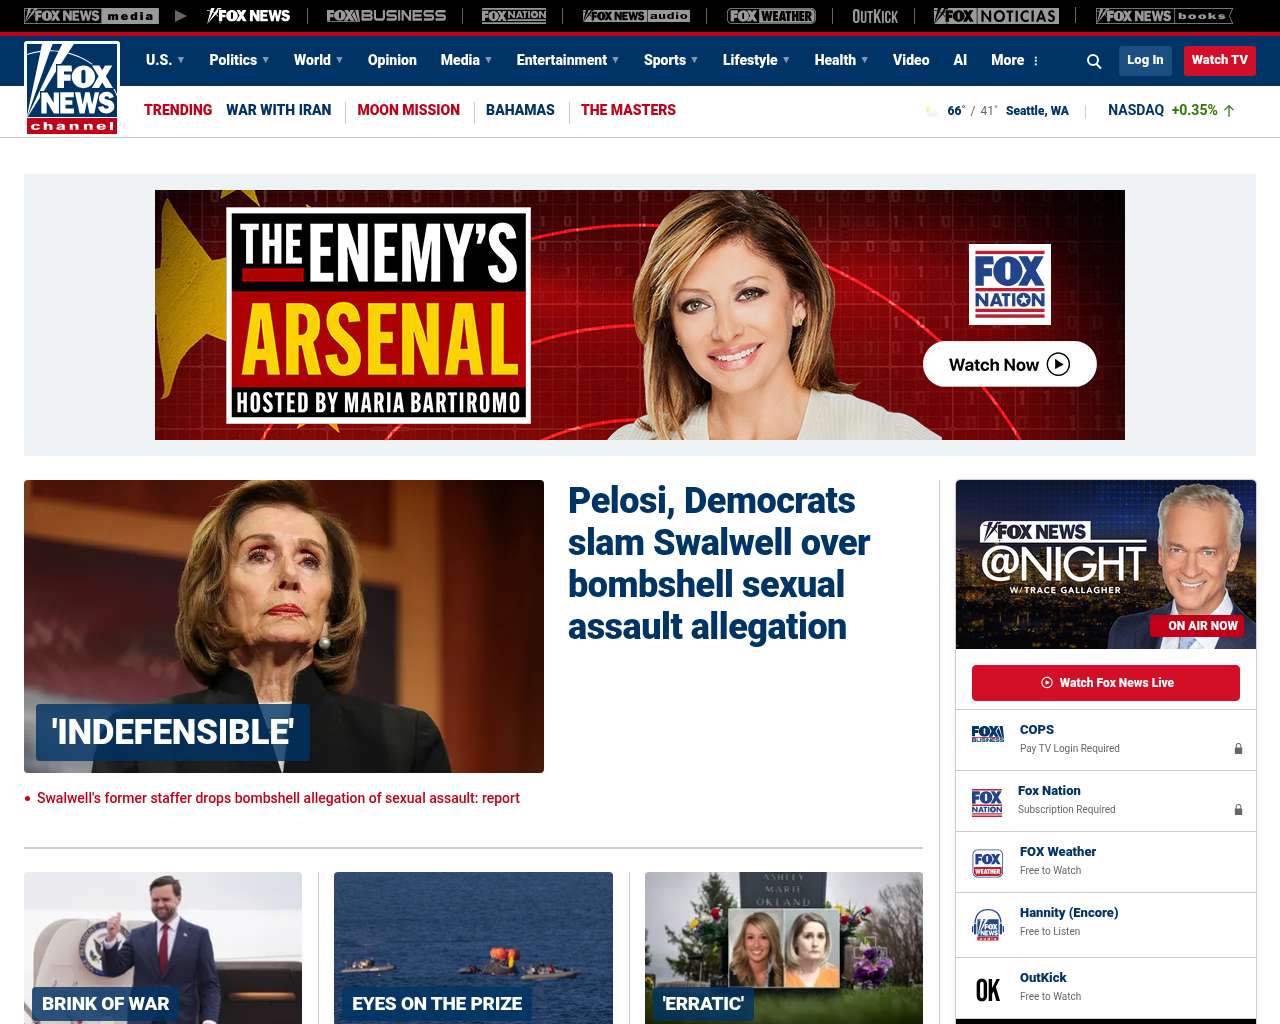Viewport: 1280px width, 1024px height.
Task: Click the search magnifier icon
Action: point(1094,61)
